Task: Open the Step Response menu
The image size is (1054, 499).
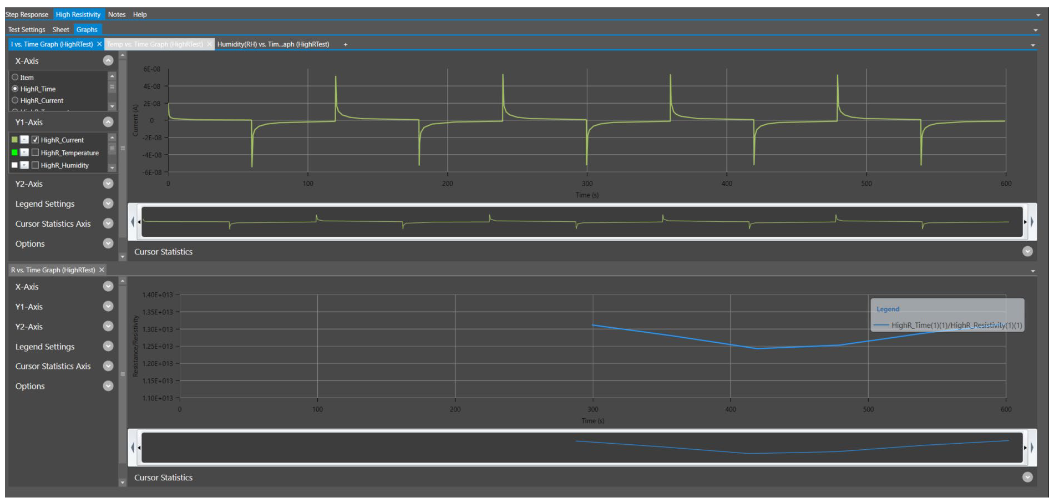Action: point(27,15)
